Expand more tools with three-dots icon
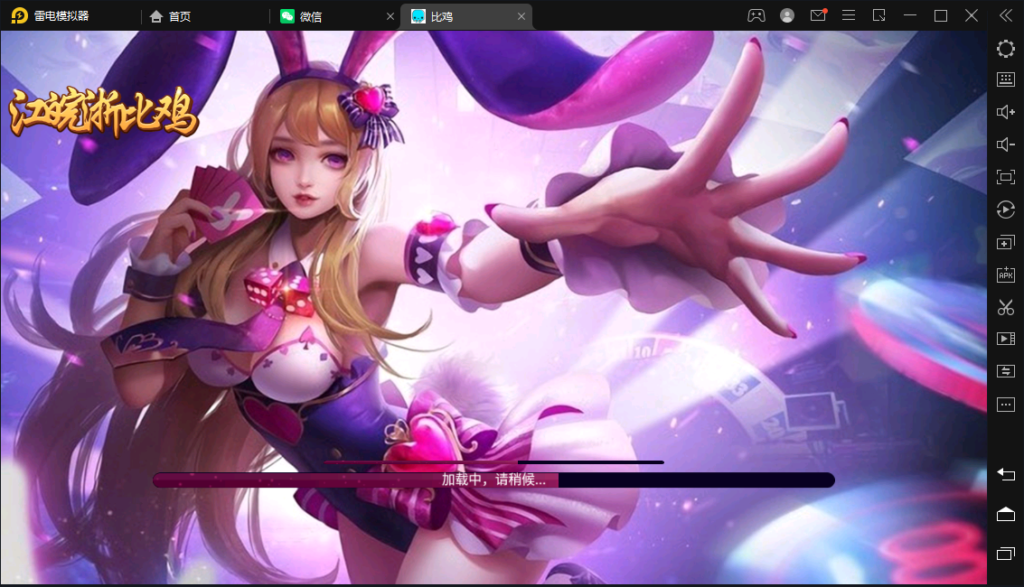The image size is (1024, 587). pyautogui.click(x=1005, y=404)
